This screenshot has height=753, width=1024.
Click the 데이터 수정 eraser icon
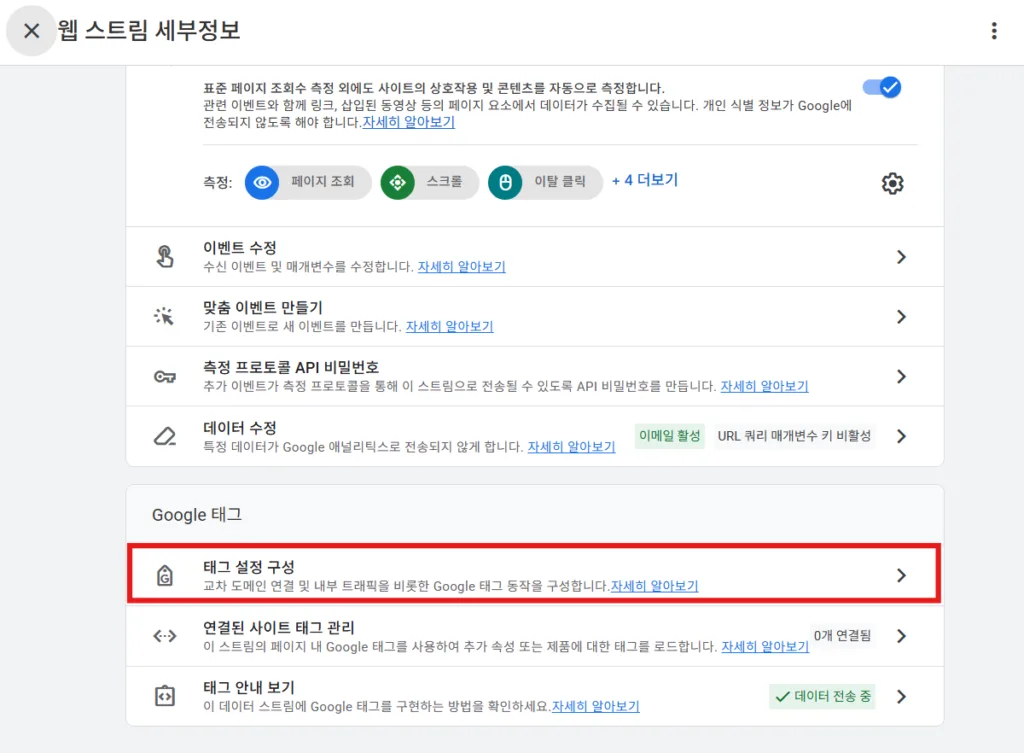point(165,436)
